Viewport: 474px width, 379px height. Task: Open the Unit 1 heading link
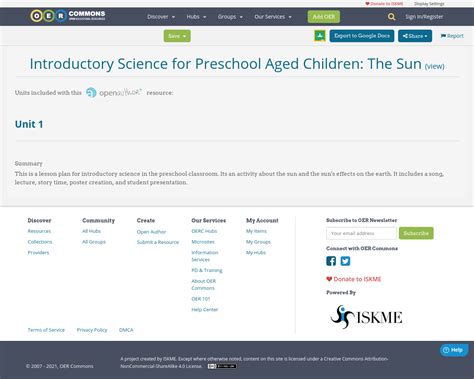(29, 124)
